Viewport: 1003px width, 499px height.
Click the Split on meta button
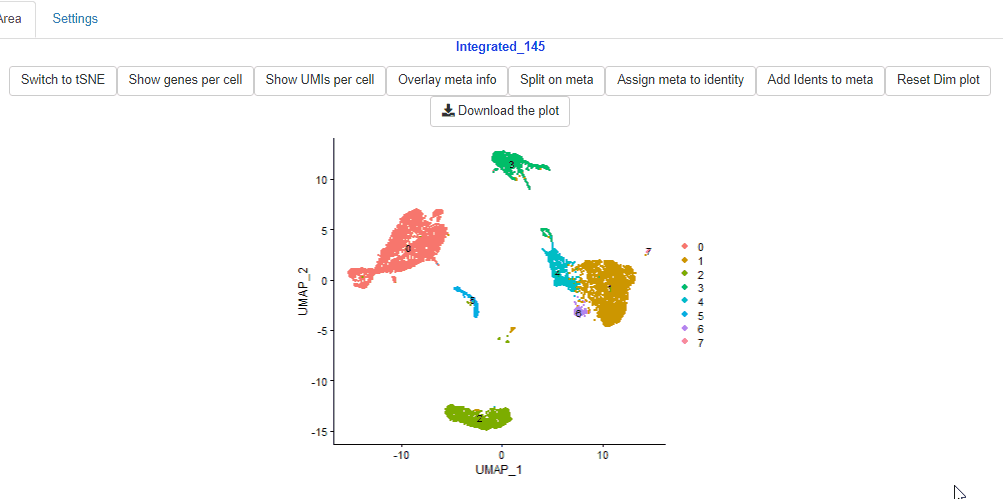point(556,80)
